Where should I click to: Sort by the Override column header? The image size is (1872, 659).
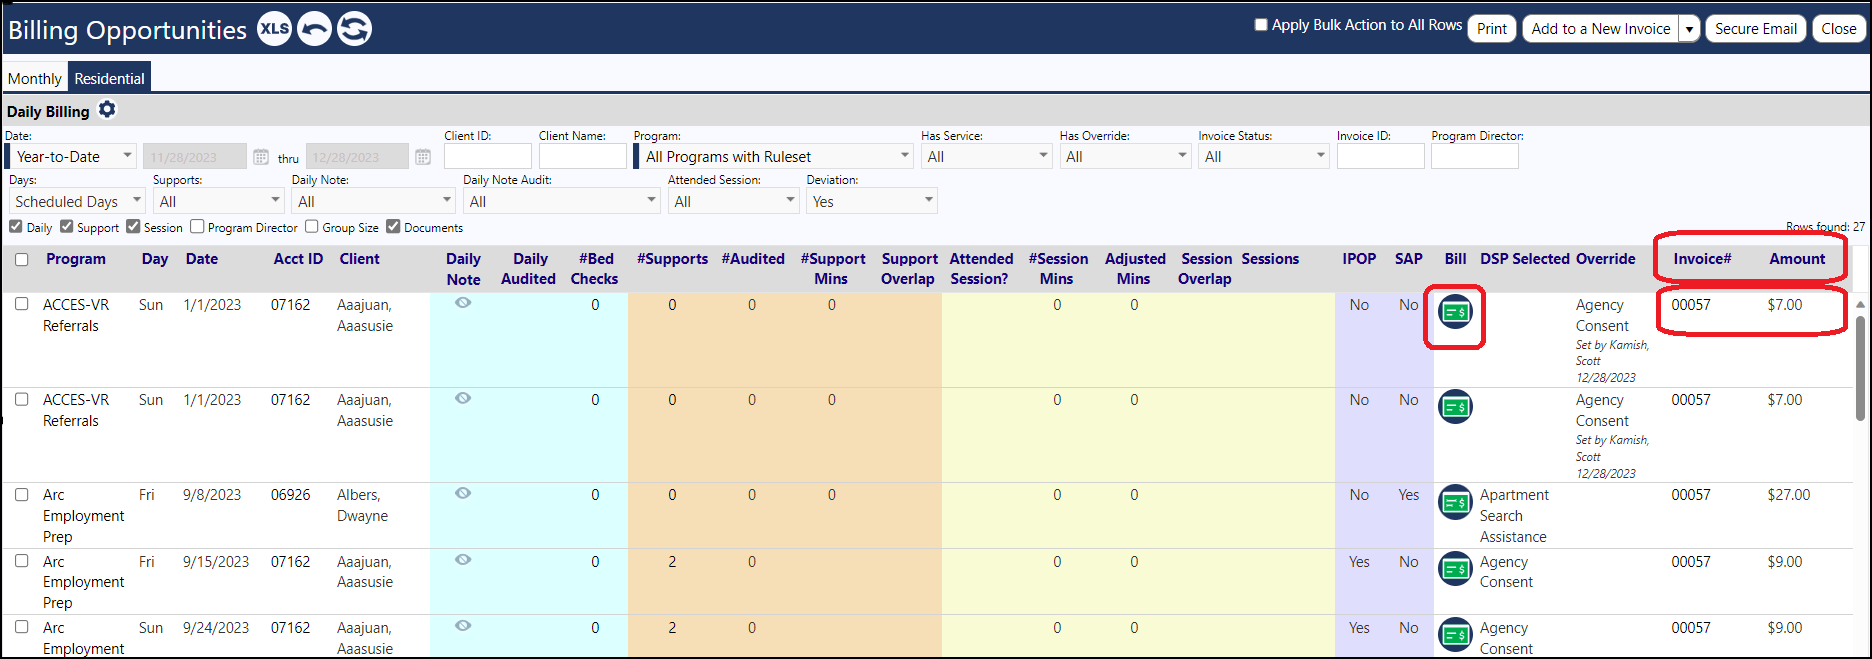point(1606,258)
